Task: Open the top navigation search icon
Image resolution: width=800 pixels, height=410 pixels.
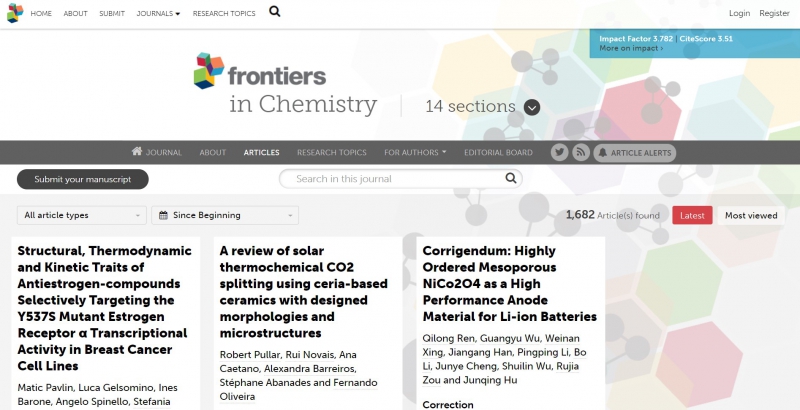Action: [x=275, y=12]
